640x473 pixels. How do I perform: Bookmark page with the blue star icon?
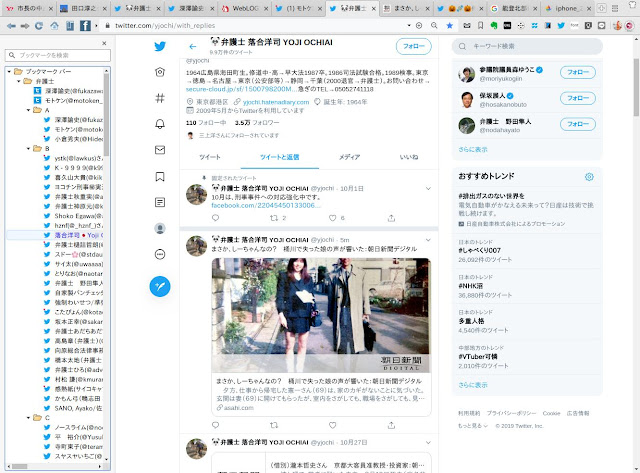coord(449,25)
